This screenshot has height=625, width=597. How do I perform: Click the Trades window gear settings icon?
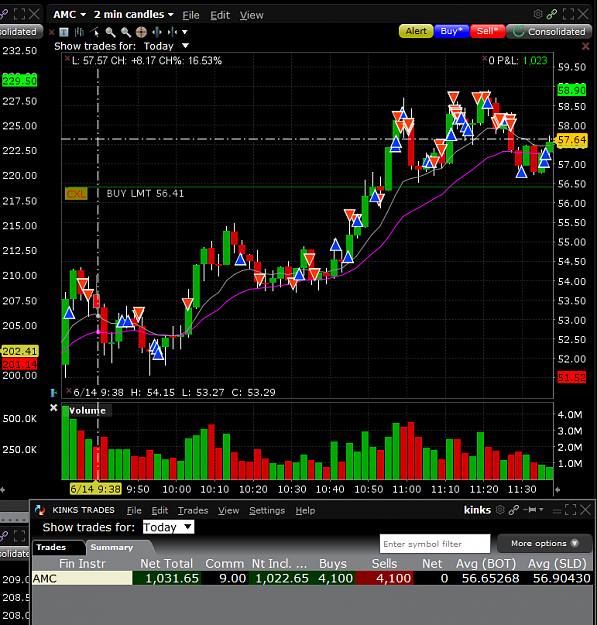[x=500, y=510]
